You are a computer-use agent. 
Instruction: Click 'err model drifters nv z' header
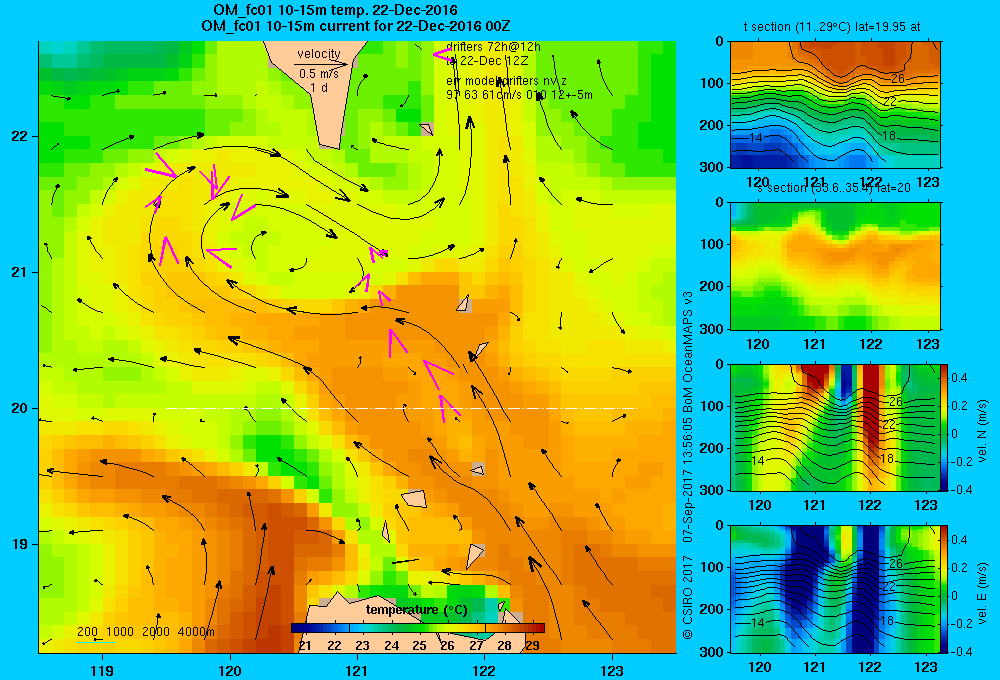506,81
